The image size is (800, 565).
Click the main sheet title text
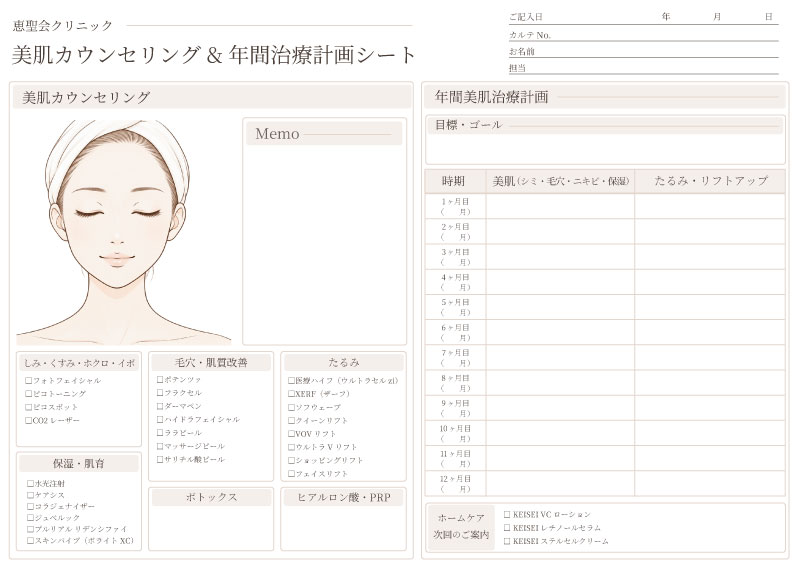coord(213,55)
